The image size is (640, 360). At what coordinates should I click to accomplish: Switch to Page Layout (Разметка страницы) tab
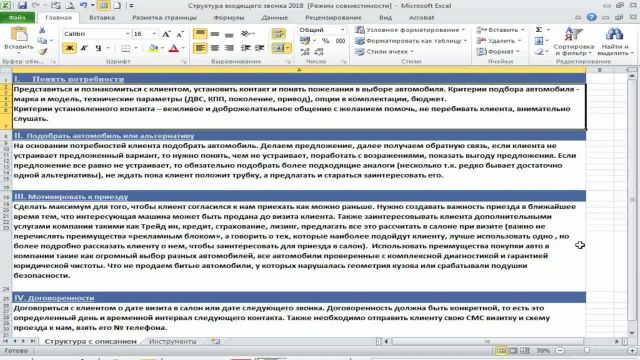(x=164, y=18)
